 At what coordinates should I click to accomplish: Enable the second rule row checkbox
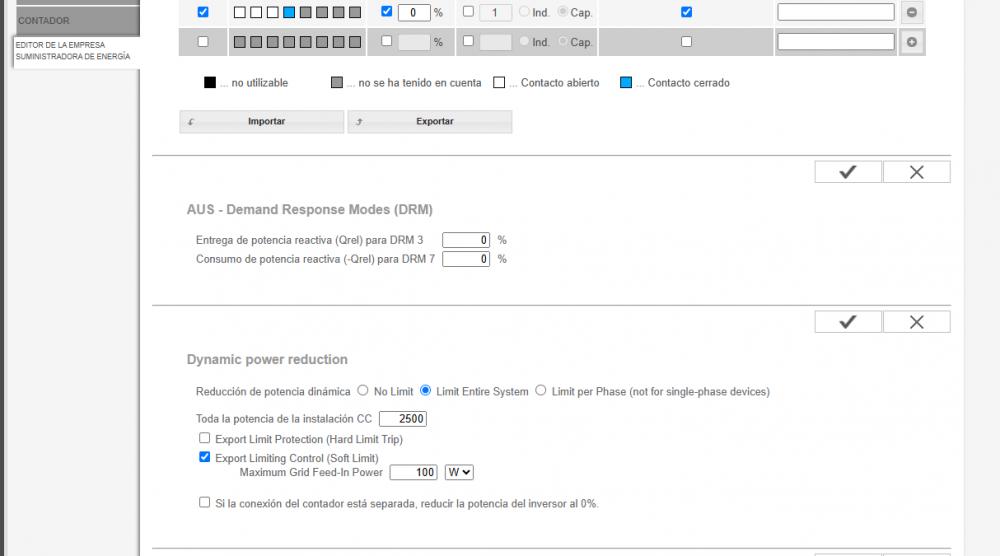[x=203, y=41]
